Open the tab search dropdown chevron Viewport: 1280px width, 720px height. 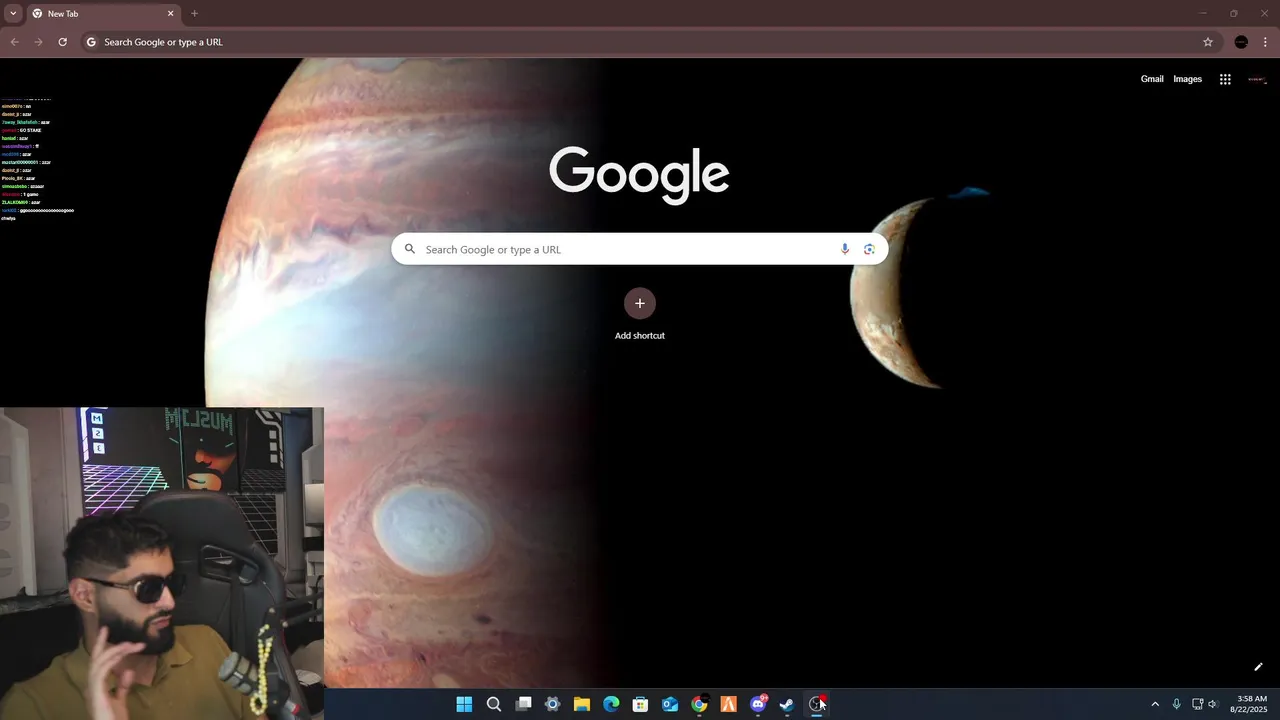(x=13, y=14)
